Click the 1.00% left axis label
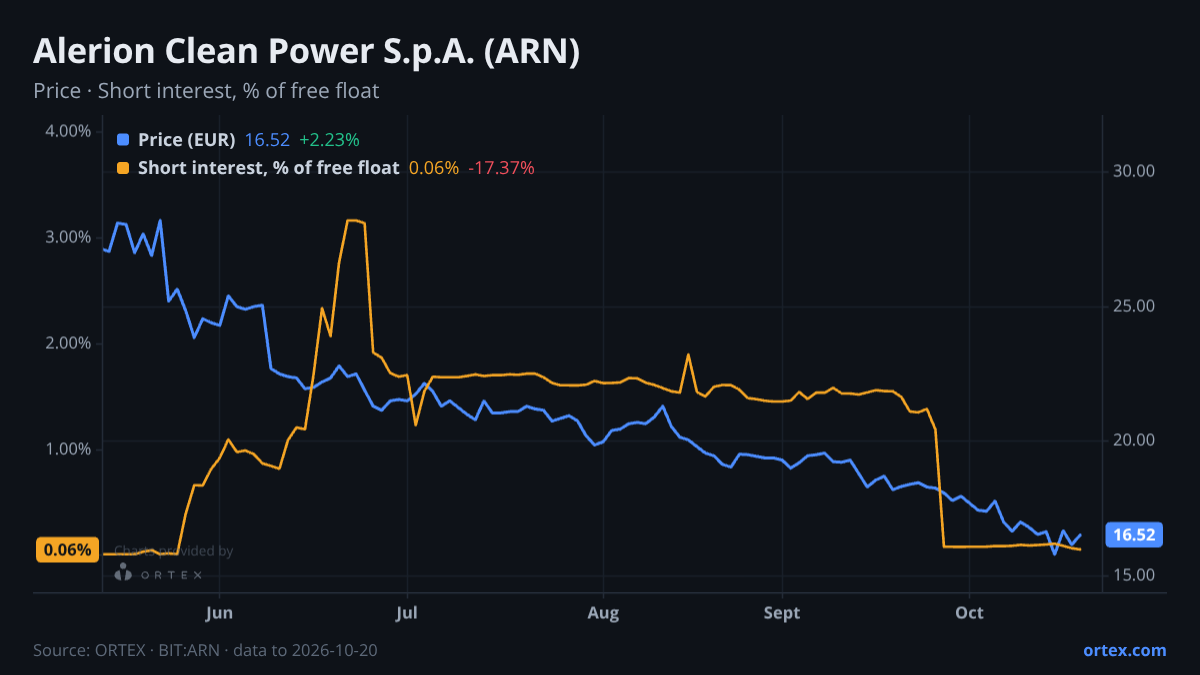Screen dimensions: 1200x675 click(x=68, y=449)
